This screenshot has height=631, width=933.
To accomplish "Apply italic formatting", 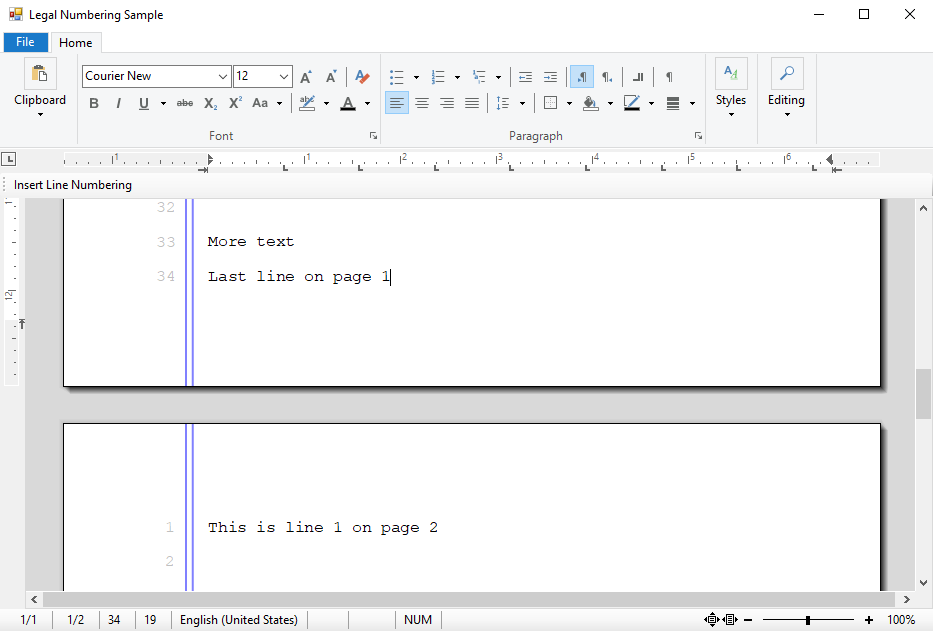I will pyautogui.click(x=118, y=103).
